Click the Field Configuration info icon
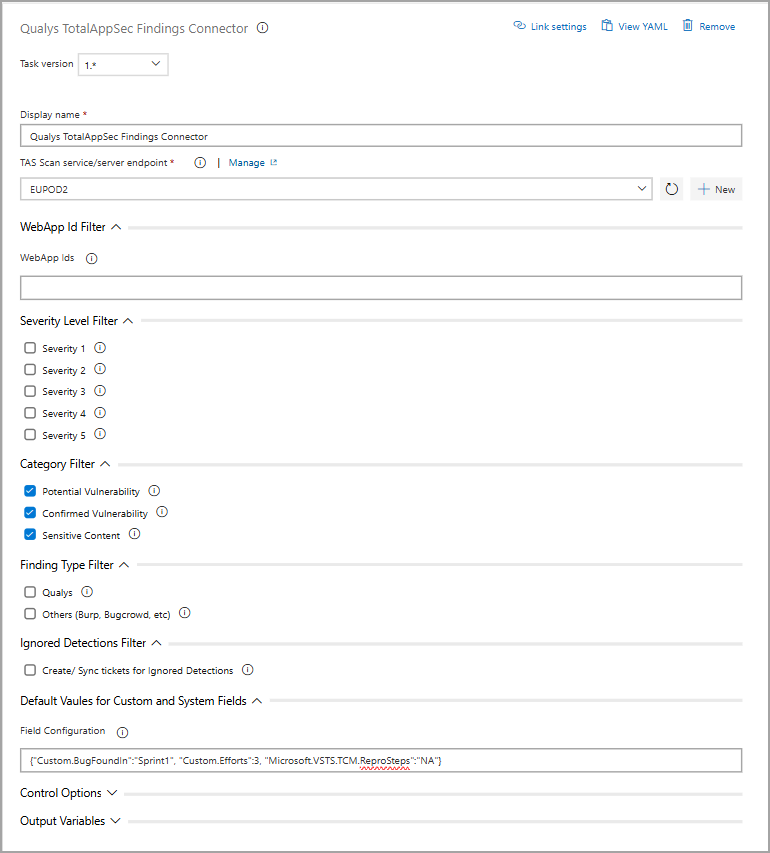This screenshot has height=853, width=770. click(121, 731)
